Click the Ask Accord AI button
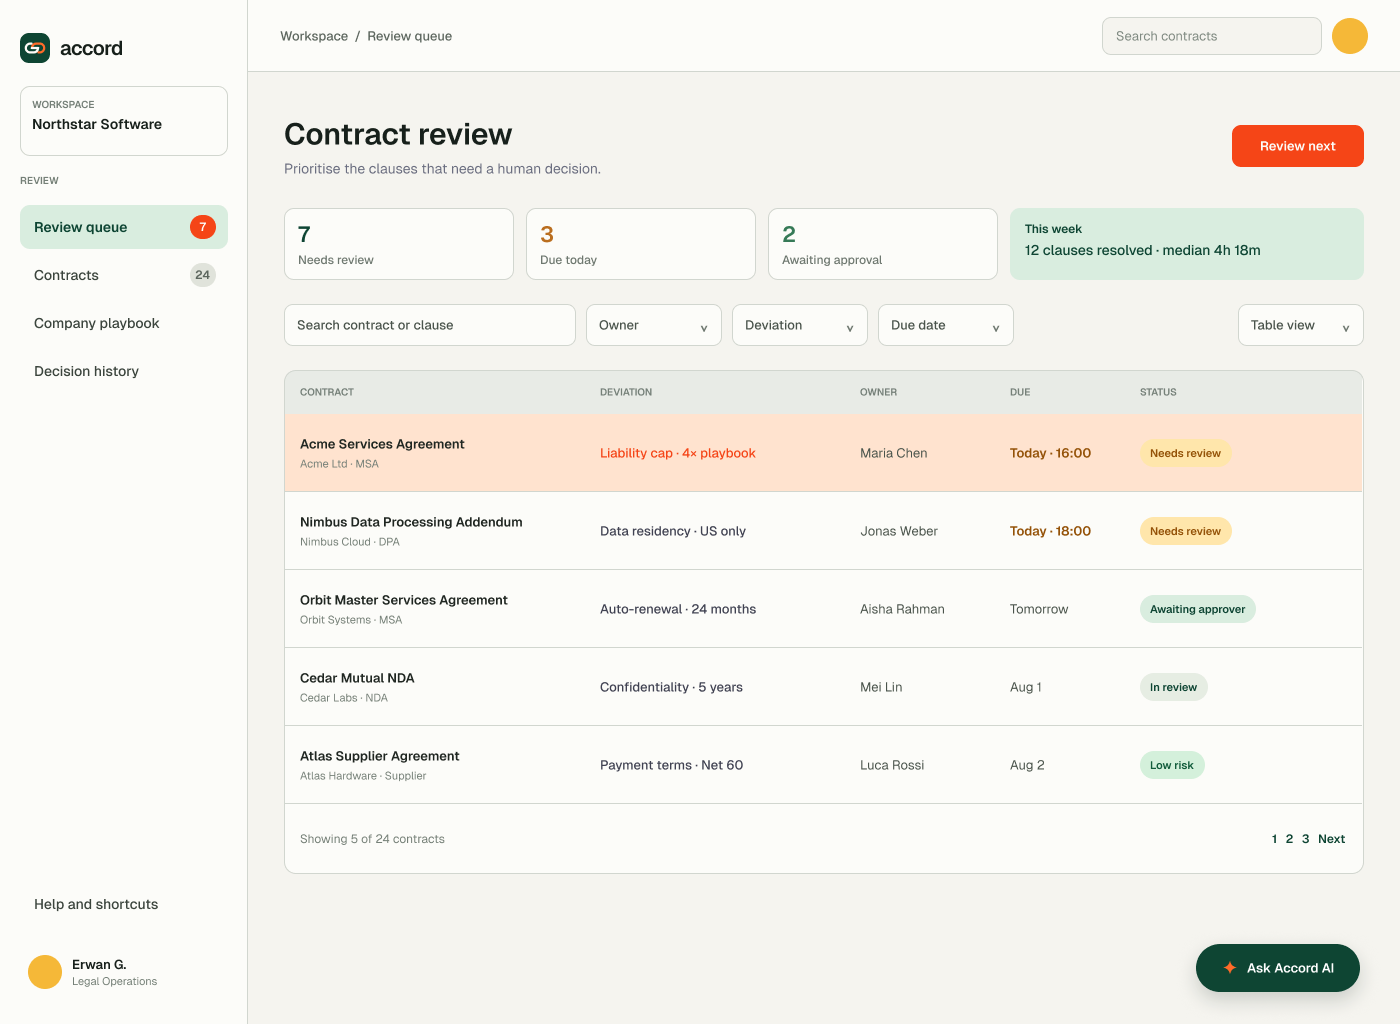Screen dimensions: 1400x1024 (1278, 968)
